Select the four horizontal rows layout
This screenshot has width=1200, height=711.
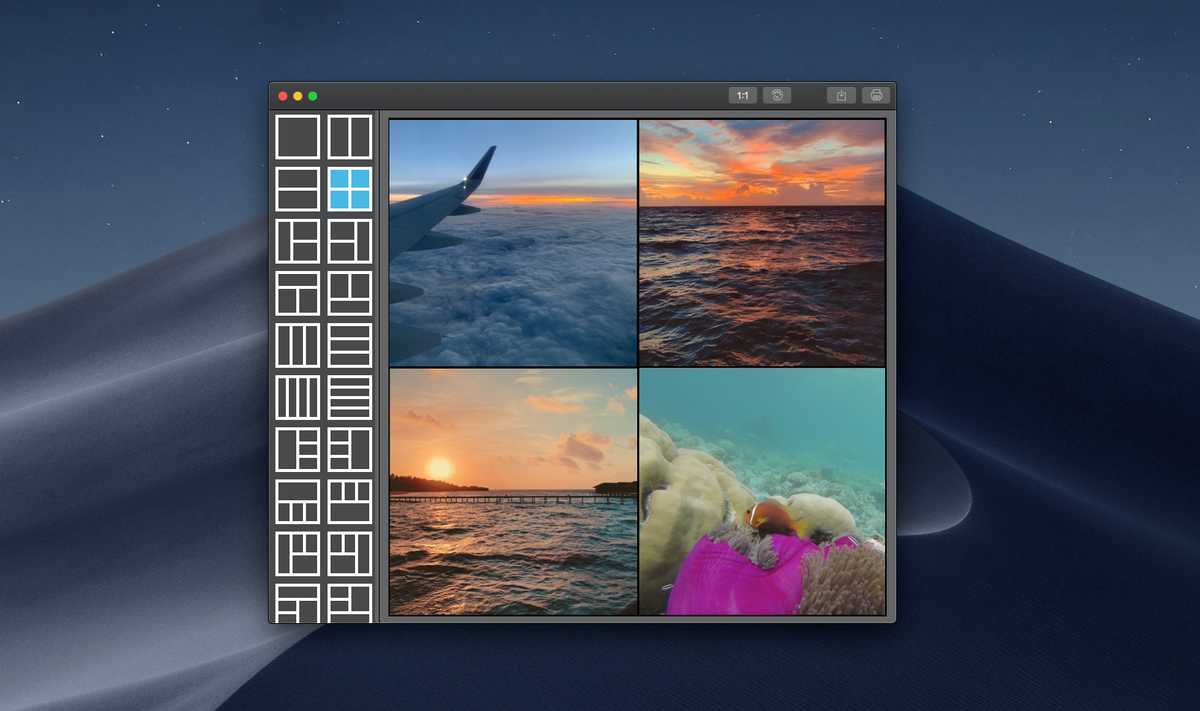(x=350, y=397)
